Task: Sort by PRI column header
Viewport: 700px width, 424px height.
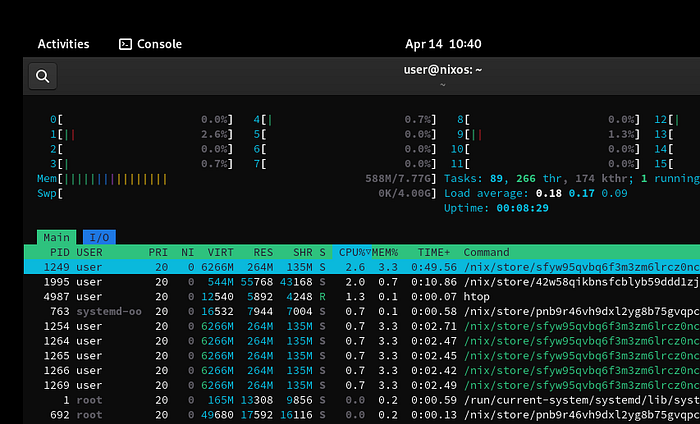Action: pyautogui.click(x=158, y=252)
